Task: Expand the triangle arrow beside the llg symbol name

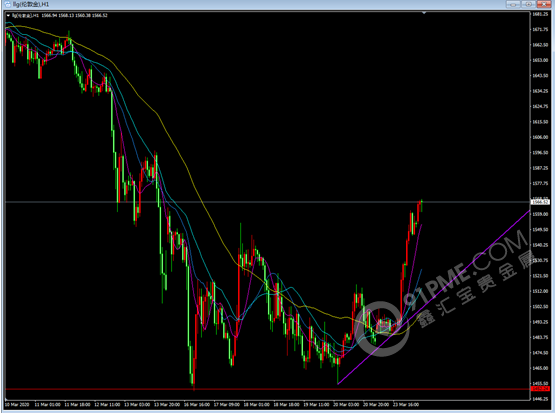Action: (x=8, y=16)
